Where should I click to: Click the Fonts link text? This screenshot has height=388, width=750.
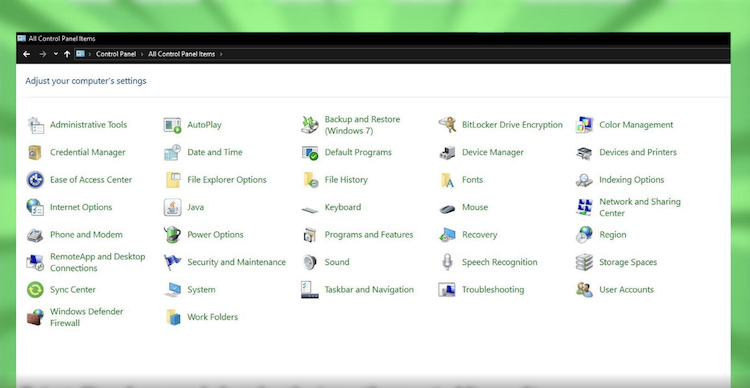pos(472,180)
